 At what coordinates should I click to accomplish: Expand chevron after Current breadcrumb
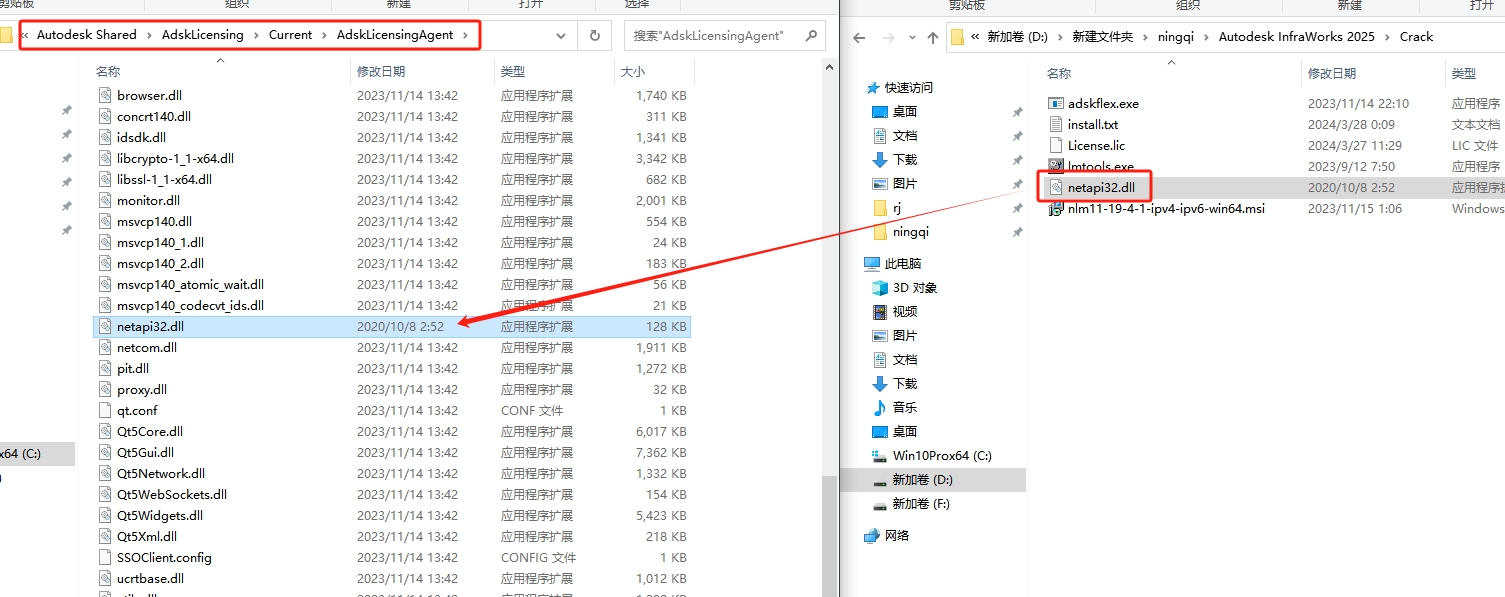click(325, 35)
